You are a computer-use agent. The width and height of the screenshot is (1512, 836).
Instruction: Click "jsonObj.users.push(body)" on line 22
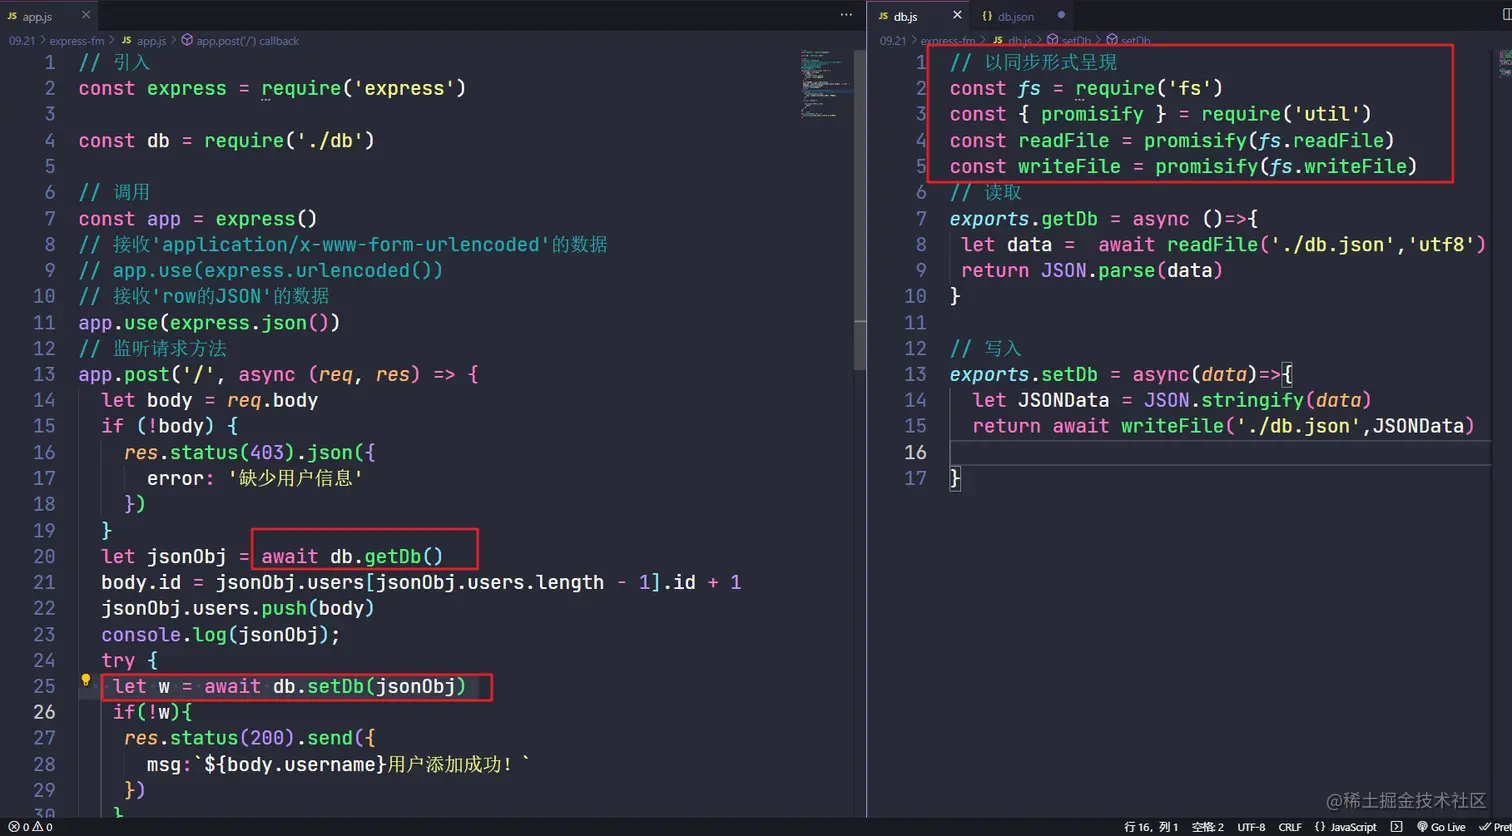tap(238, 609)
